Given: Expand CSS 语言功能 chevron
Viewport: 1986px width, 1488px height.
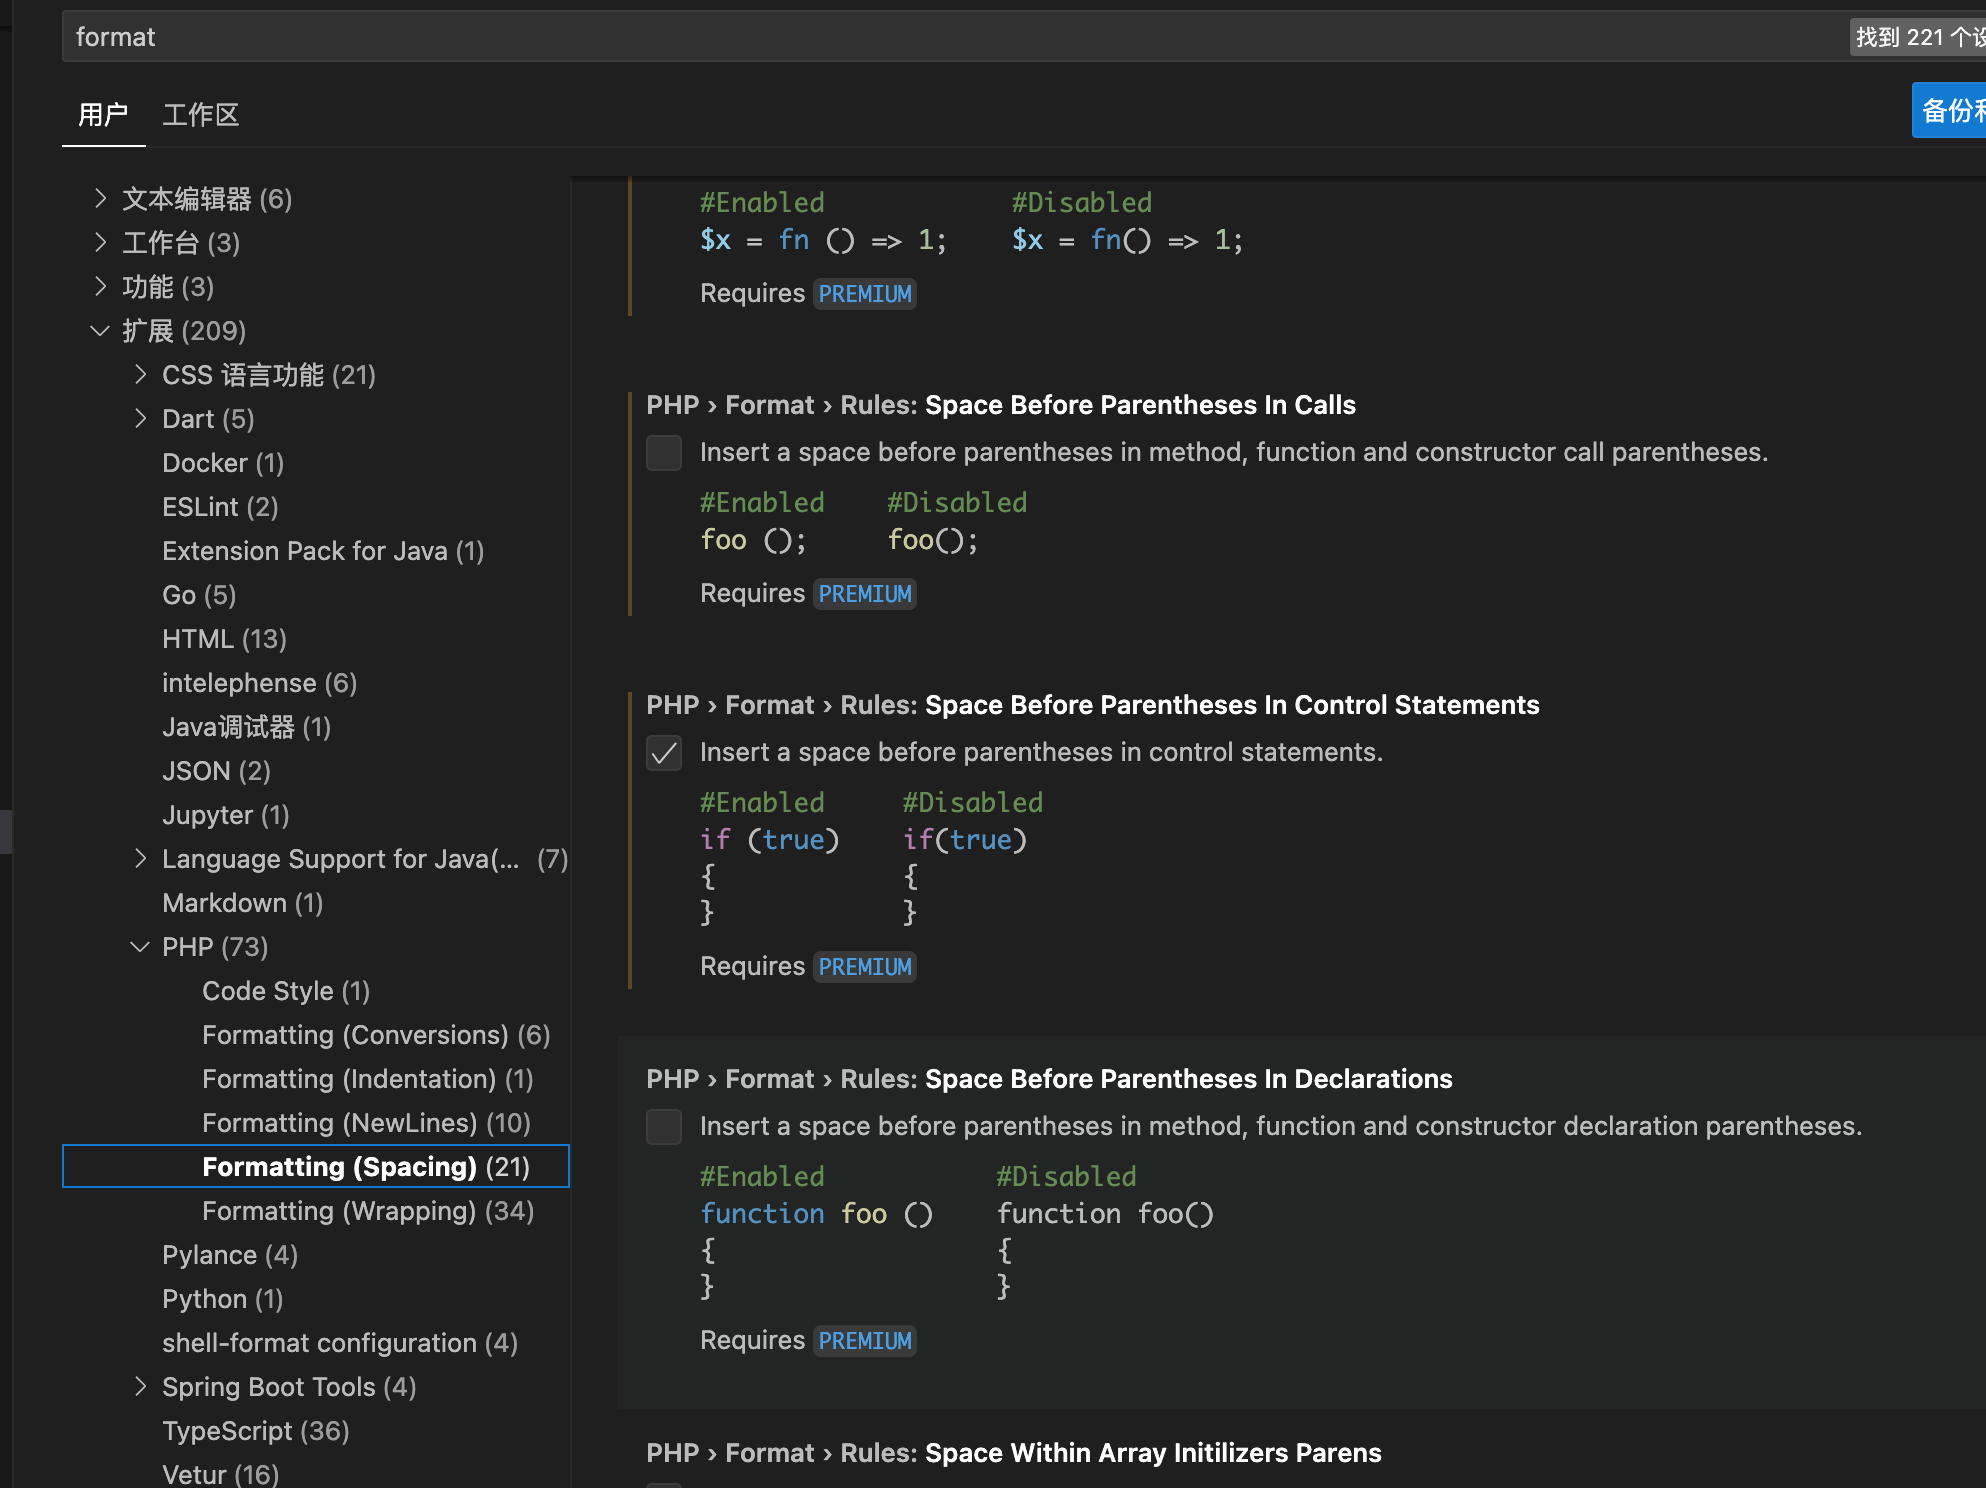Looking at the screenshot, I should 140,375.
